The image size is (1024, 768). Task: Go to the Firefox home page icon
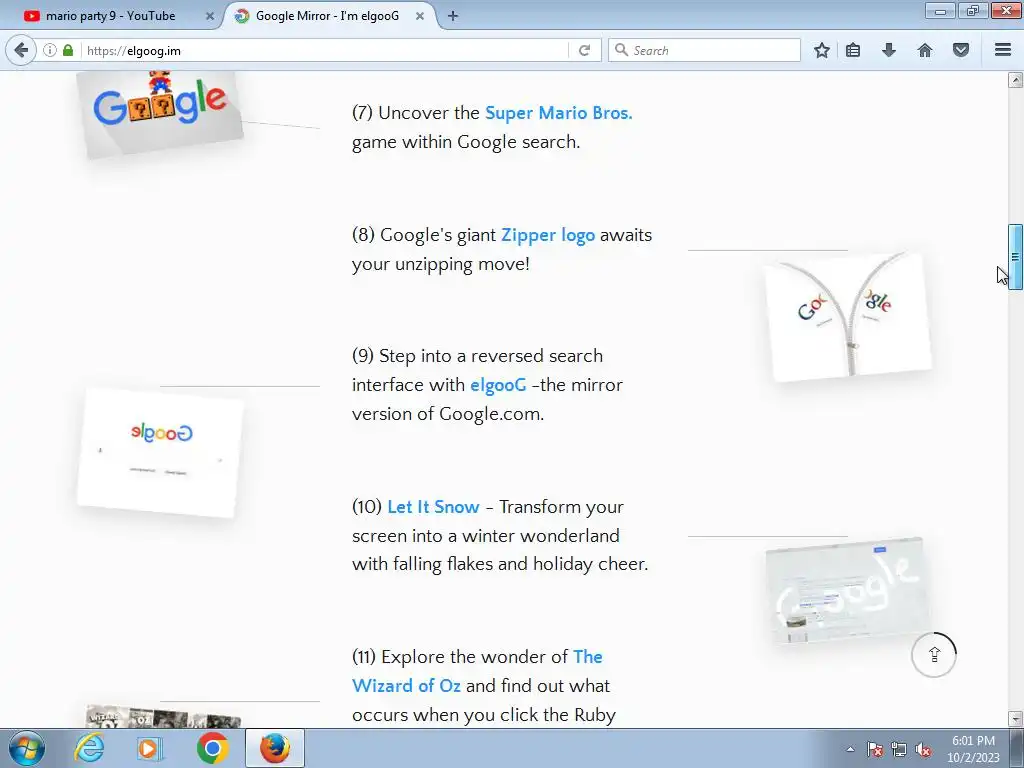[x=925, y=50]
